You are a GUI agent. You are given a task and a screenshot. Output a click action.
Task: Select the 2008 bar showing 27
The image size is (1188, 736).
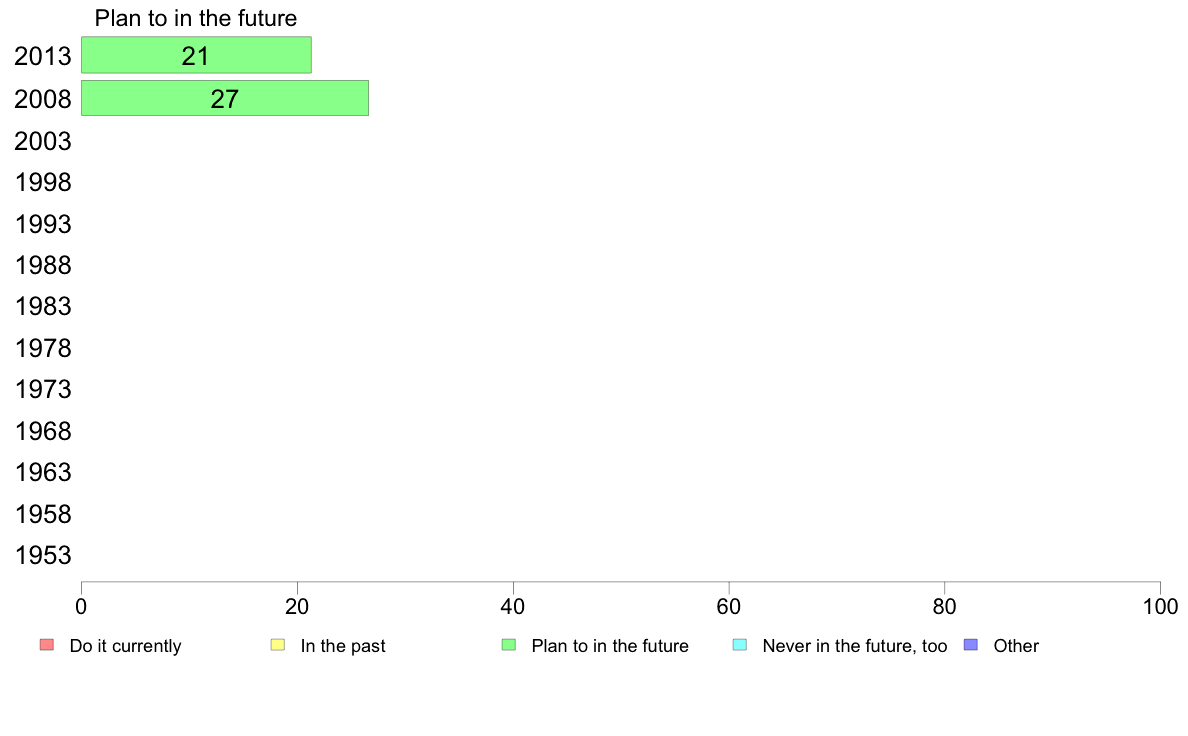pos(225,99)
